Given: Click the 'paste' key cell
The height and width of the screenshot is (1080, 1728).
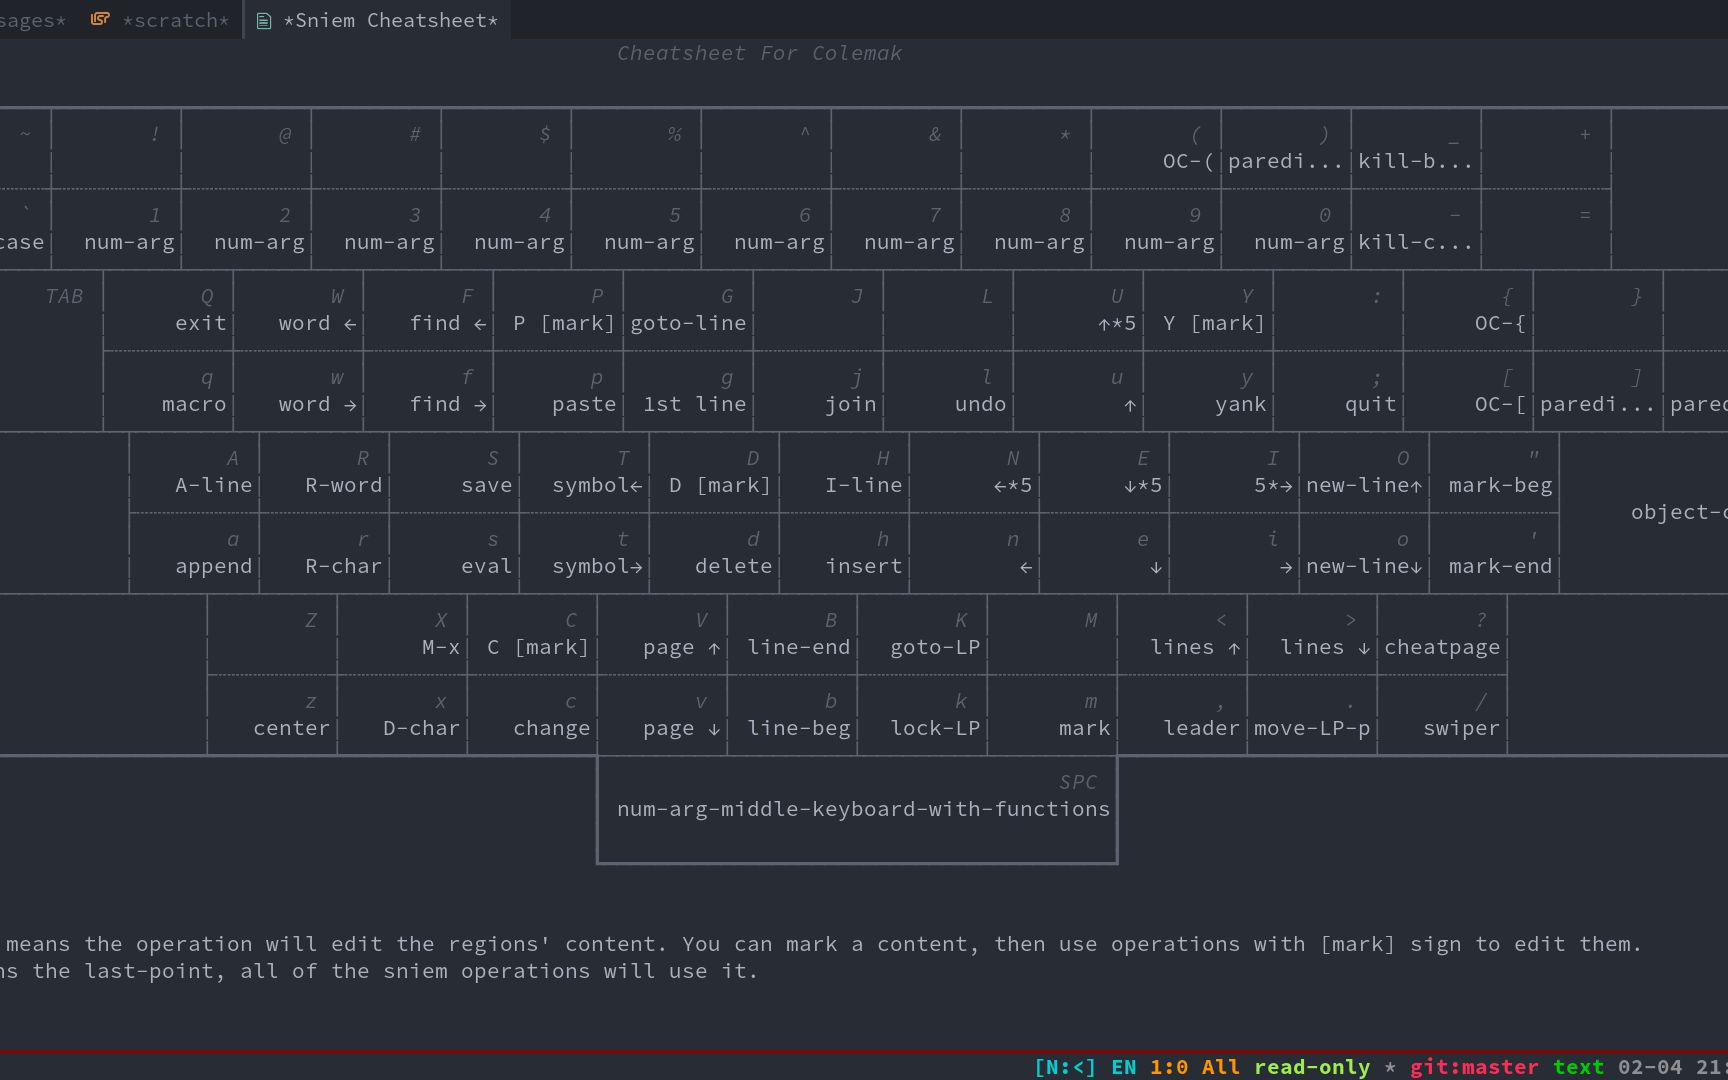Looking at the screenshot, I should click(559, 391).
